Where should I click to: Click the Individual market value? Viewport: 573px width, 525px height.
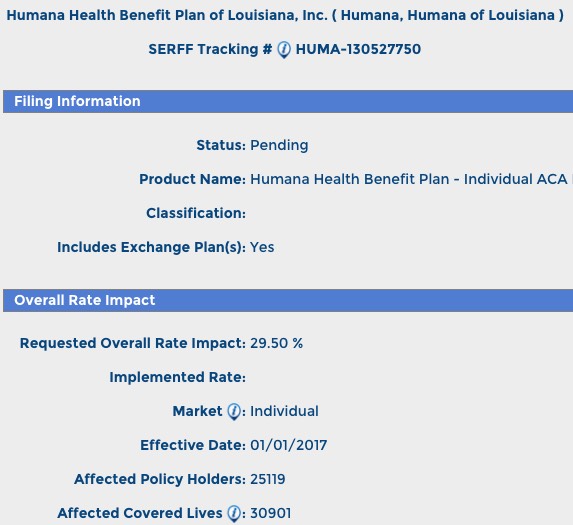click(x=284, y=411)
